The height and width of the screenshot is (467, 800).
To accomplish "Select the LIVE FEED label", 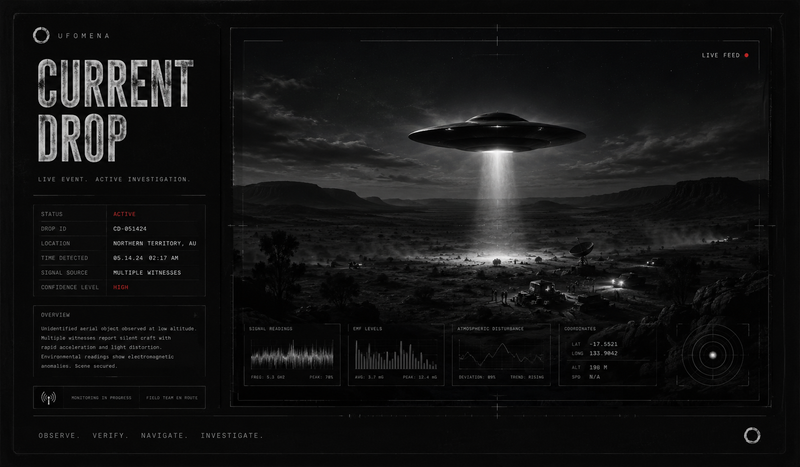I will coord(720,55).
